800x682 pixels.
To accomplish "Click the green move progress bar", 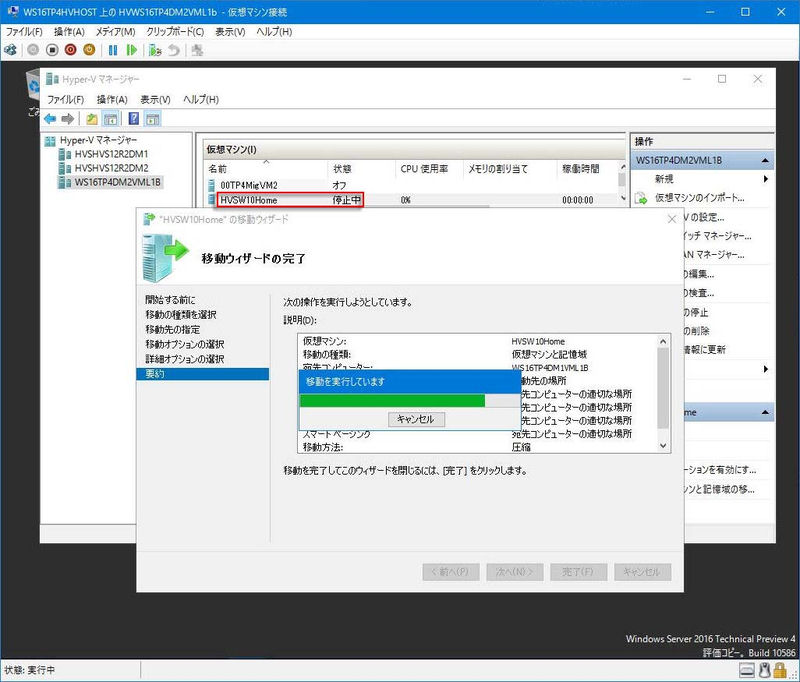I will pos(410,401).
